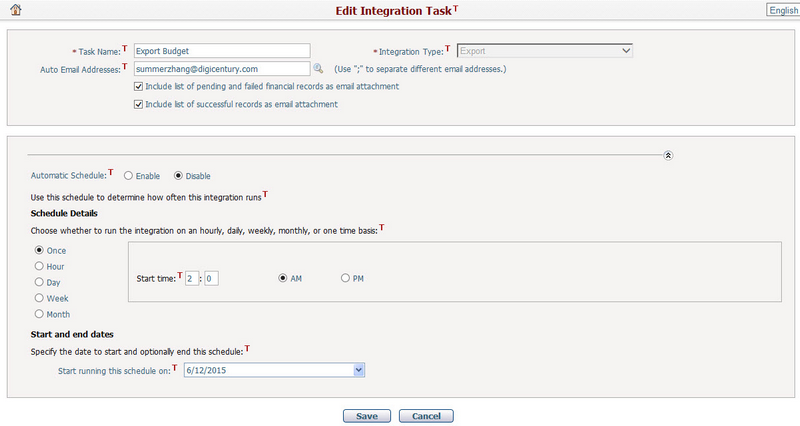Click the T icon next to Start time
Screen dimensions: 800x426
179,275
